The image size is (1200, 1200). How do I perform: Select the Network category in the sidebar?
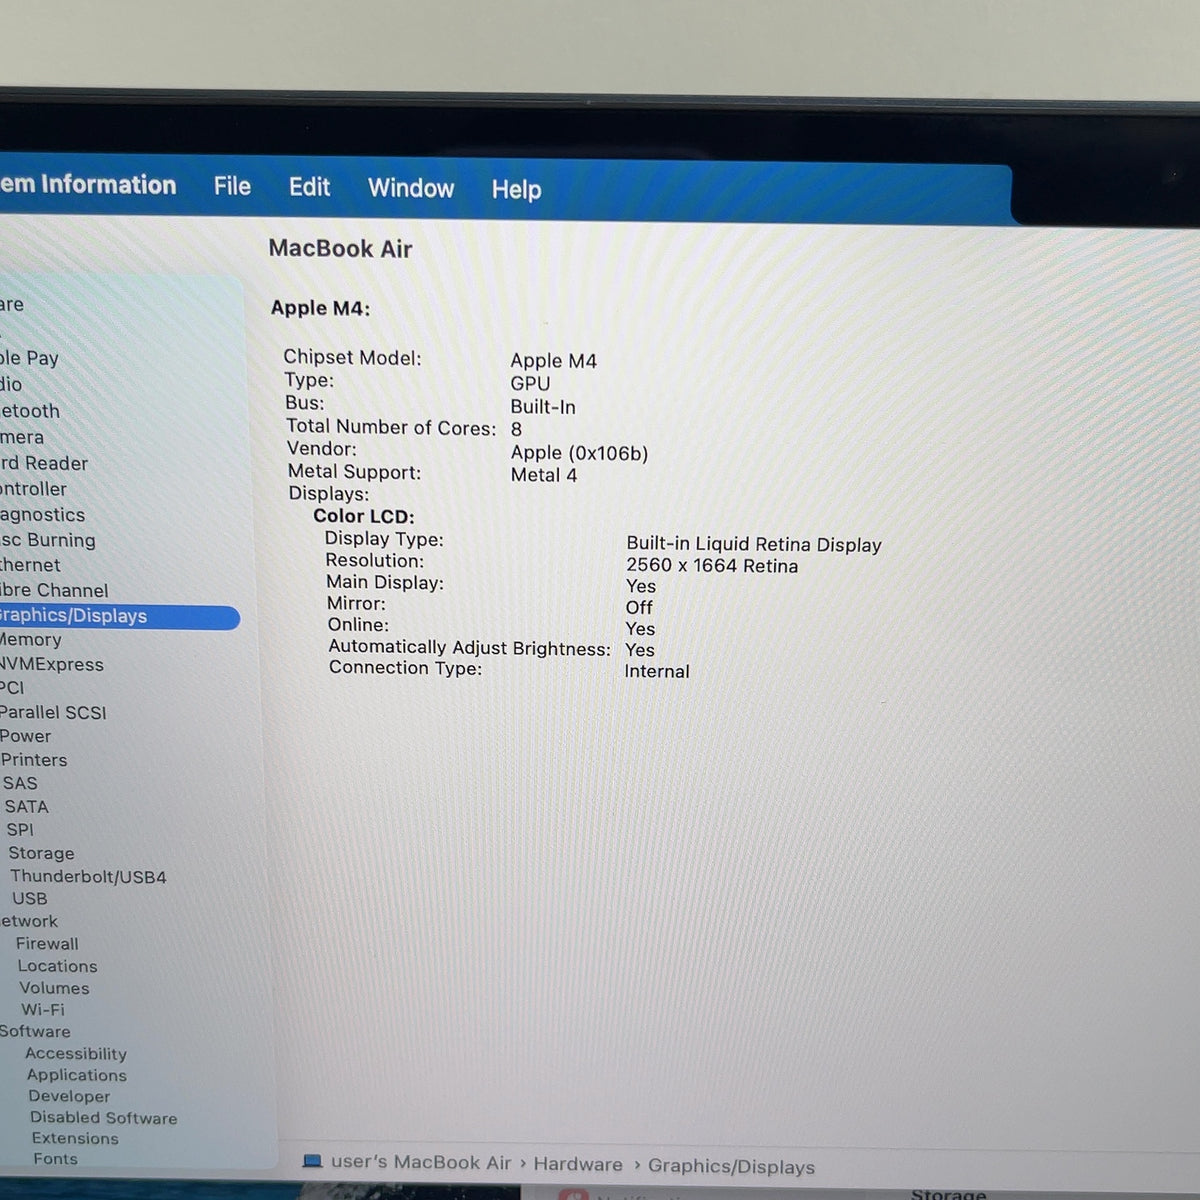pyautogui.click(x=29, y=921)
